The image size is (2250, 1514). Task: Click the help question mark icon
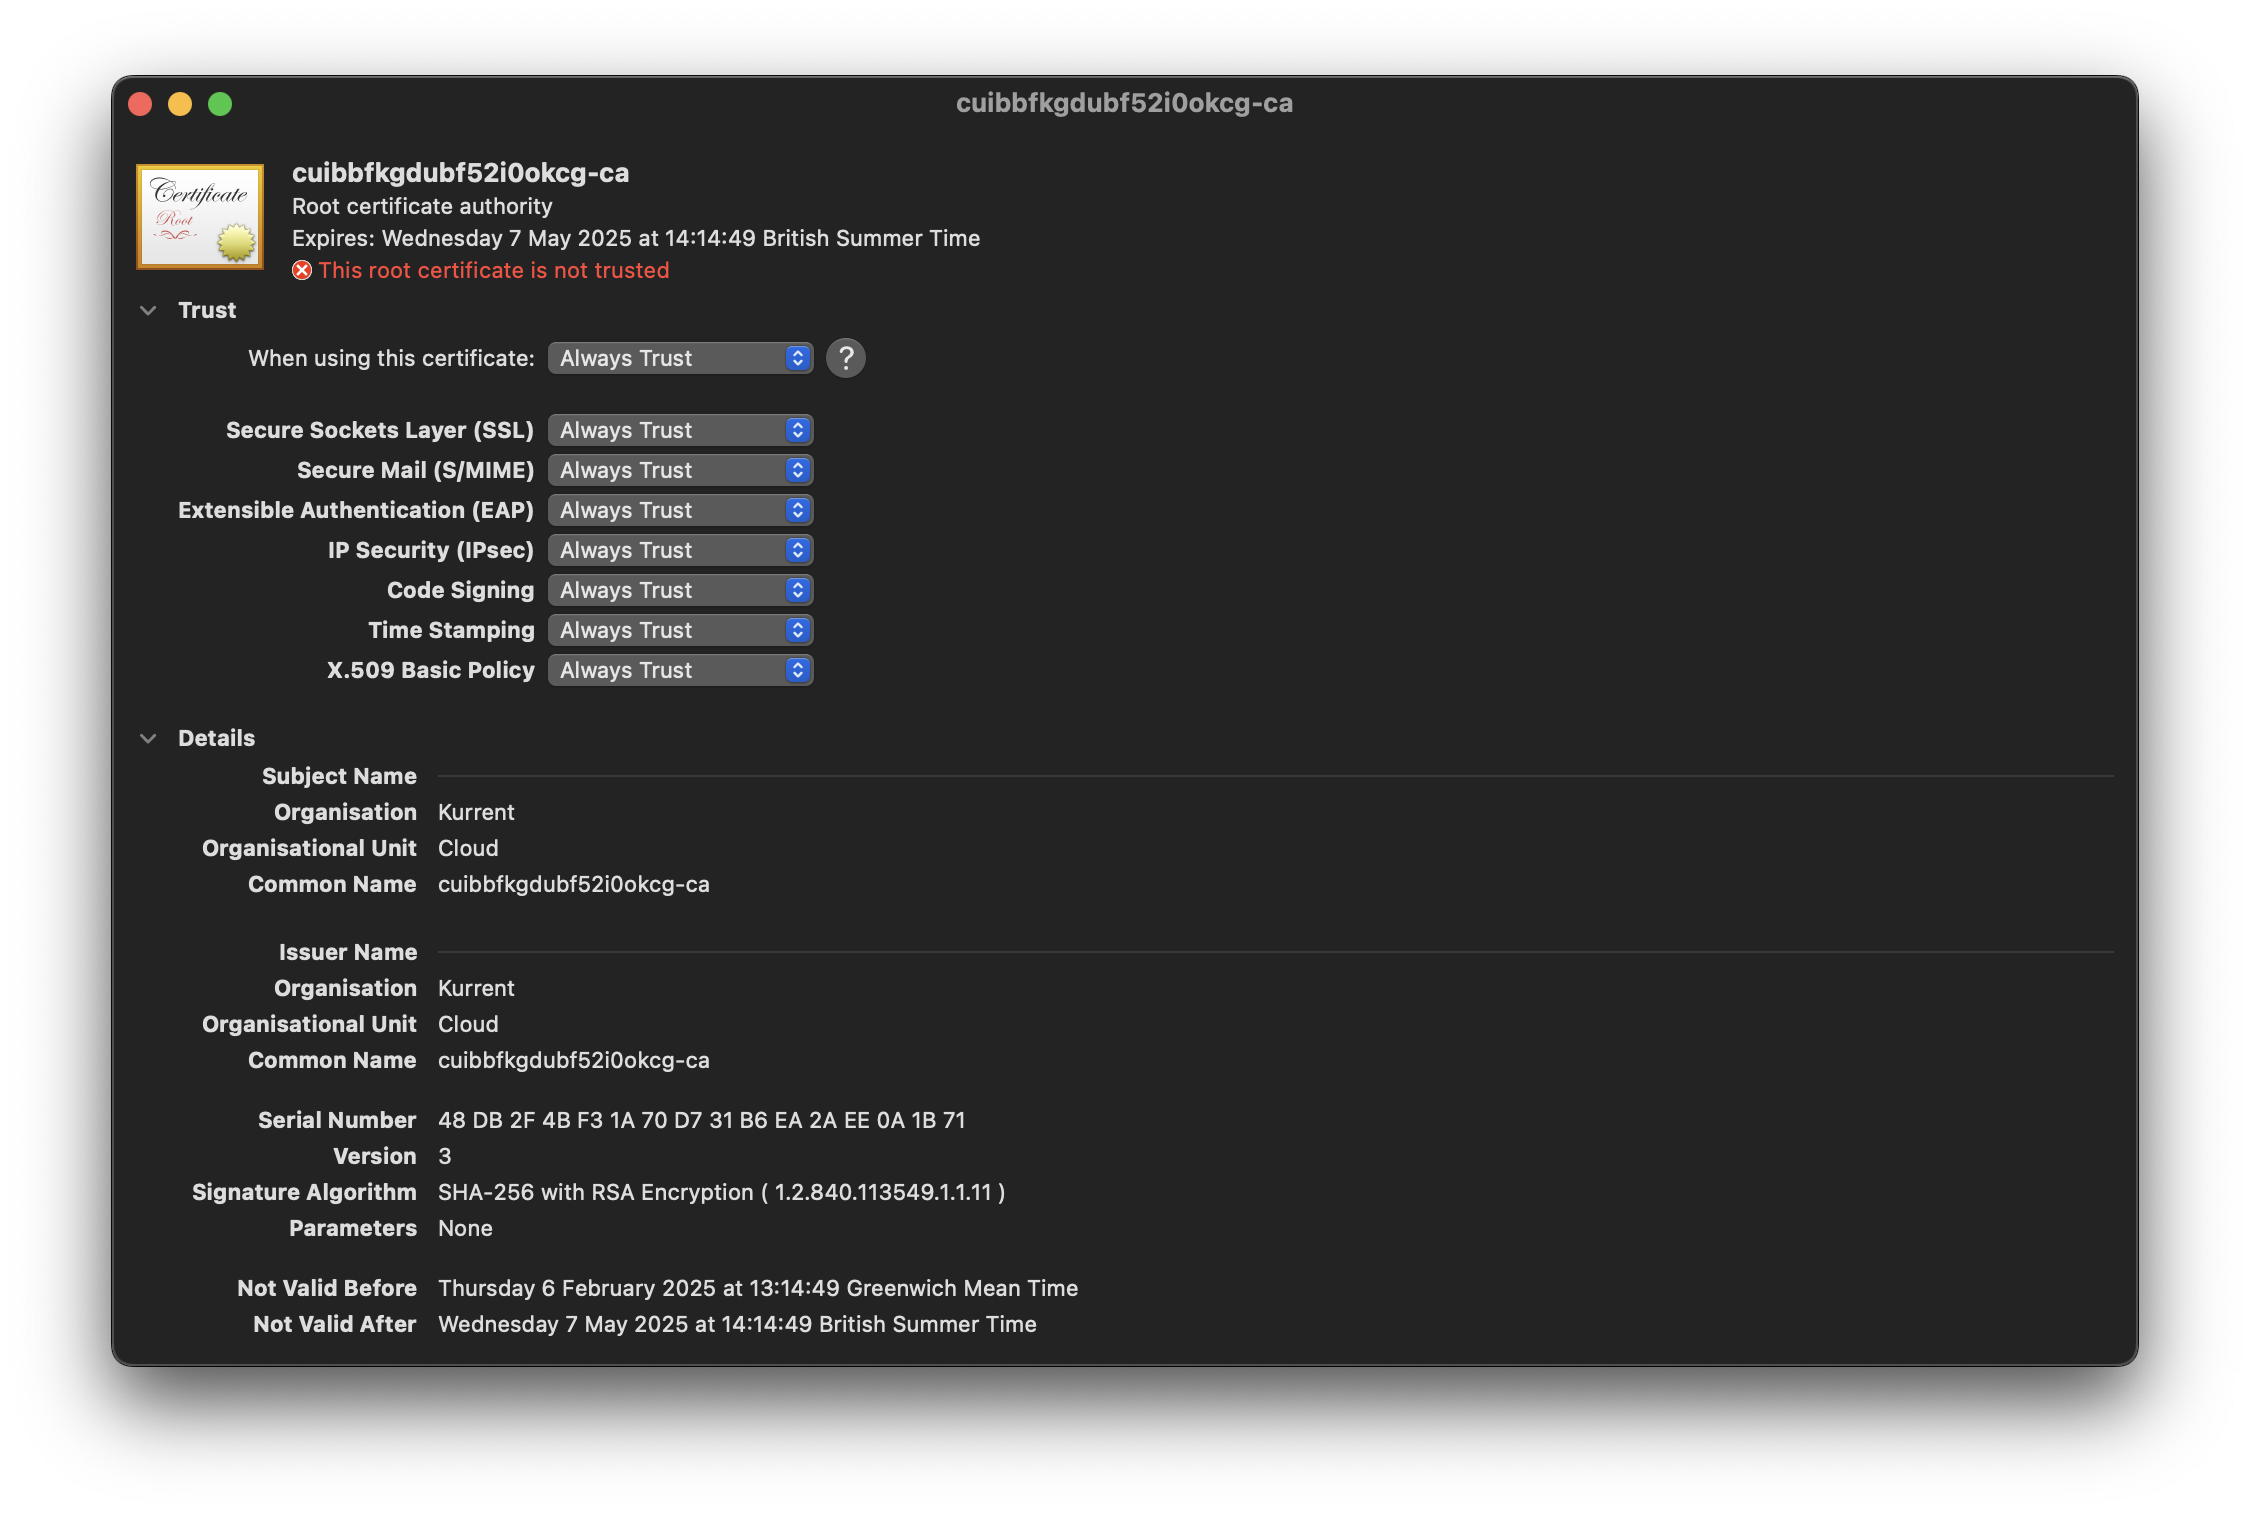coord(845,357)
